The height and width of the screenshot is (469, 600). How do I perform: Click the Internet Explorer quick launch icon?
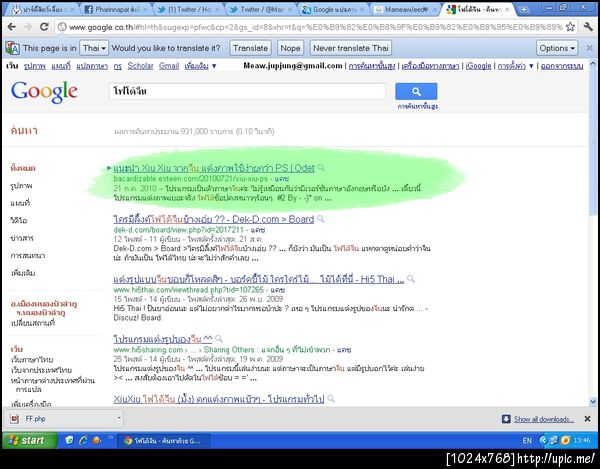(x=83, y=440)
